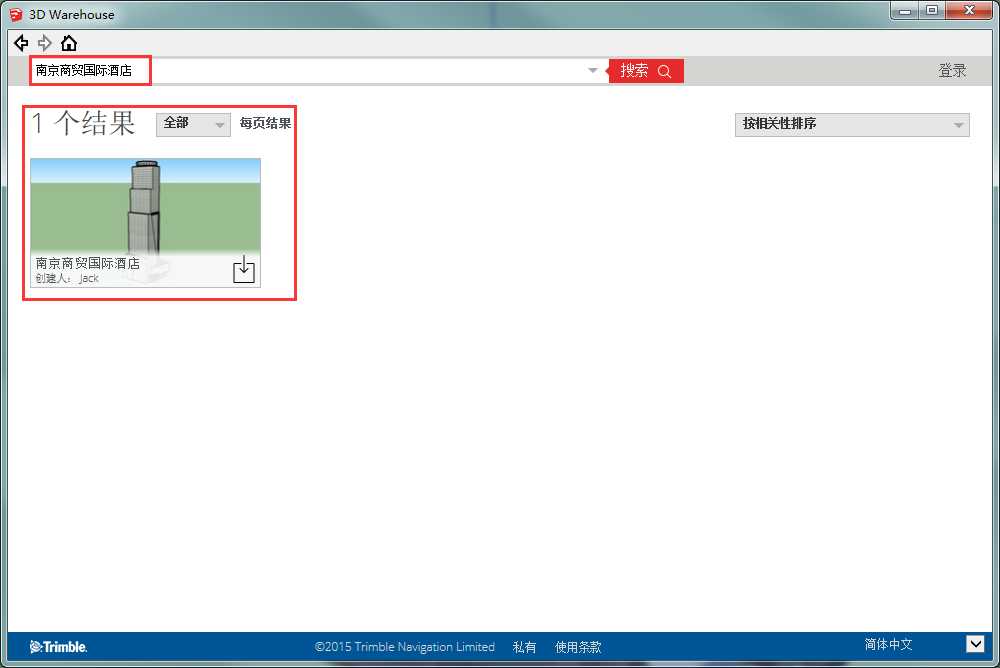Open the 南京商贸国际酒店 model title below the thumbnail
The height and width of the screenshot is (668, 1000).
pos(87,263)
